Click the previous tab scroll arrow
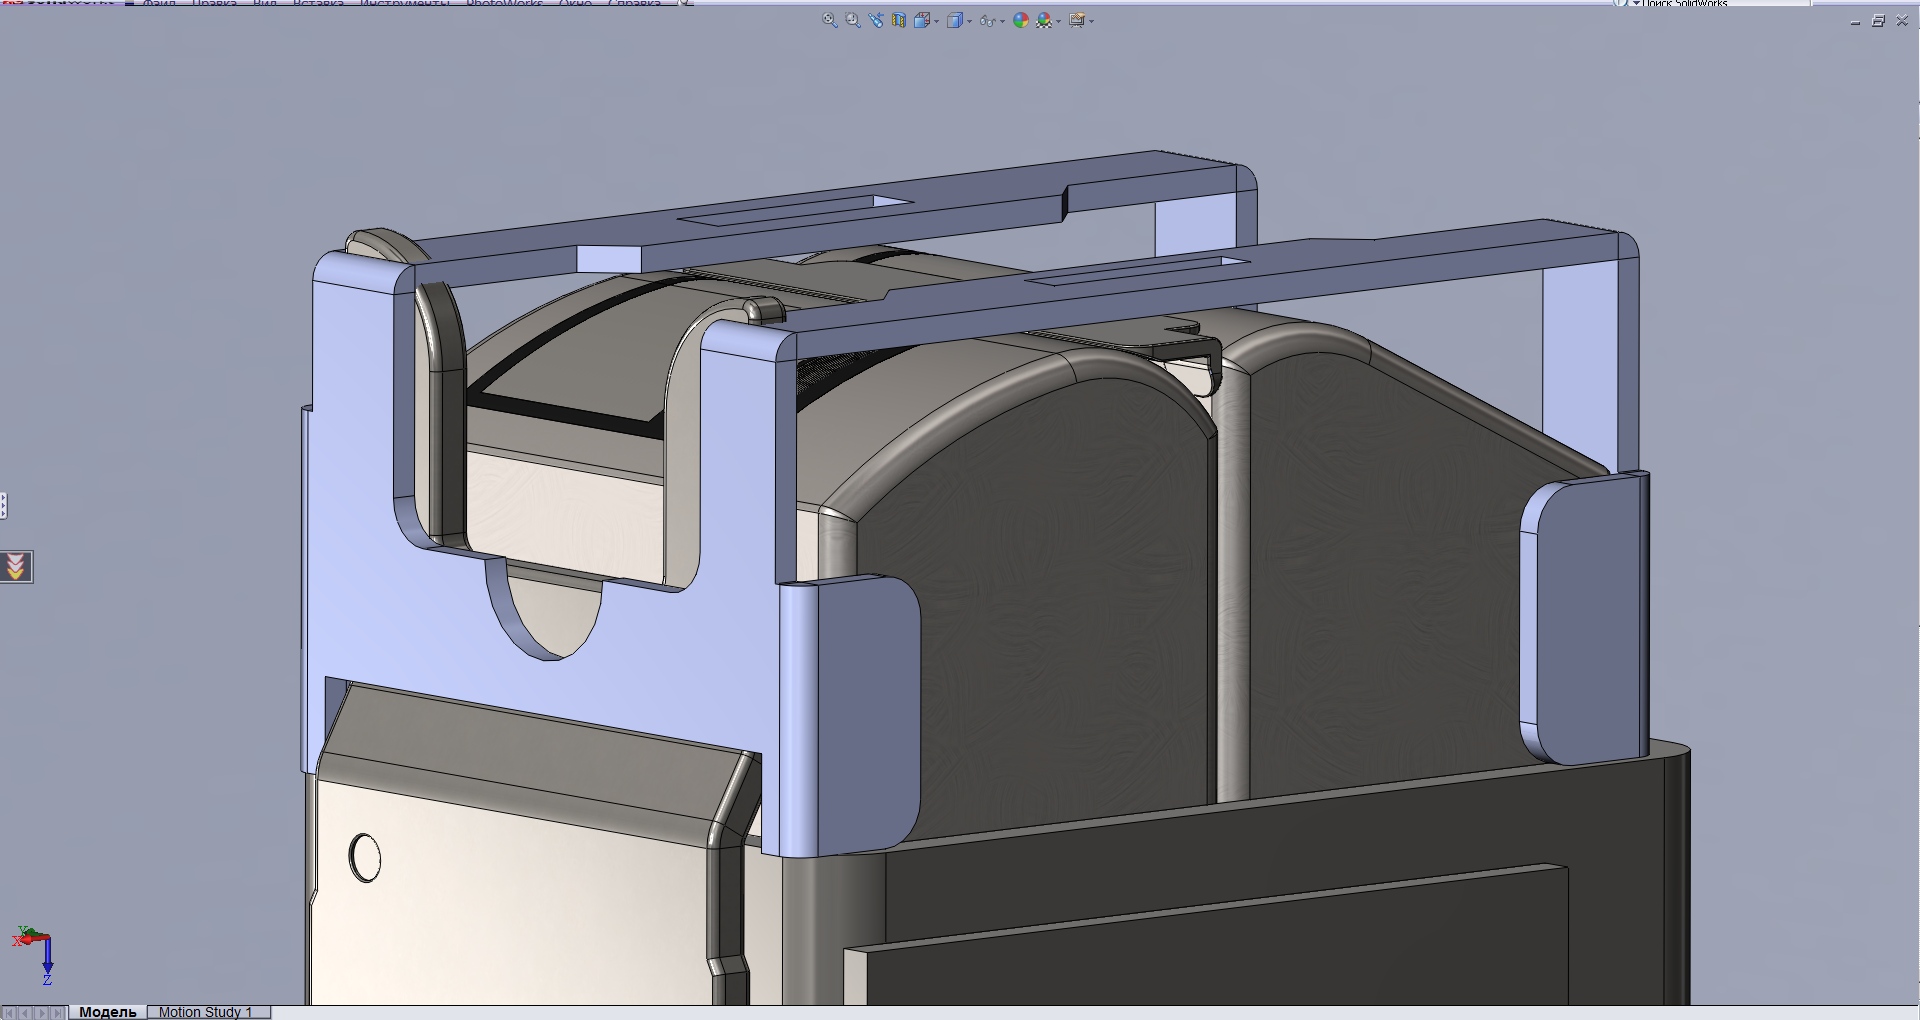1920x1020 pixels. [25, 1013]
